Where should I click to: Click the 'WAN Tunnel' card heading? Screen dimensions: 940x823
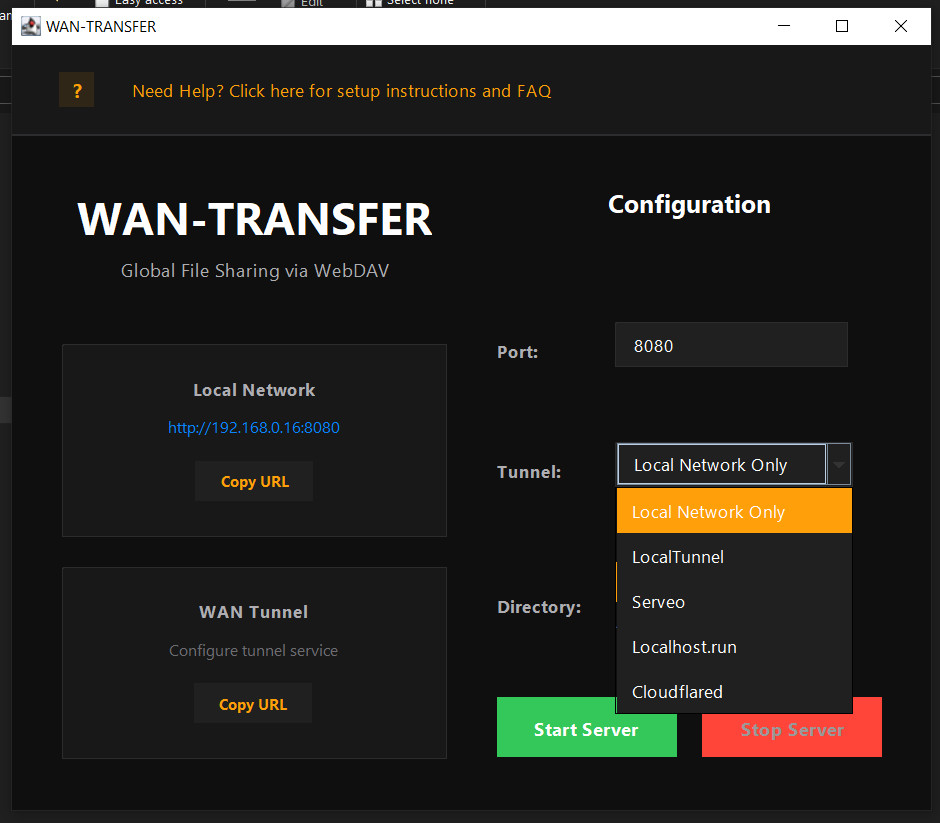tap(254, 612)
